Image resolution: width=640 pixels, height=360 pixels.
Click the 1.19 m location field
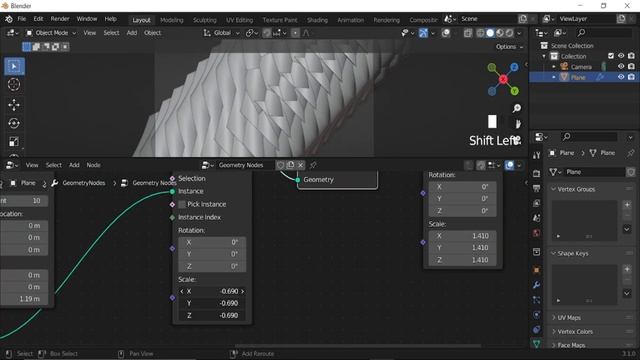[x=24, y=299]
